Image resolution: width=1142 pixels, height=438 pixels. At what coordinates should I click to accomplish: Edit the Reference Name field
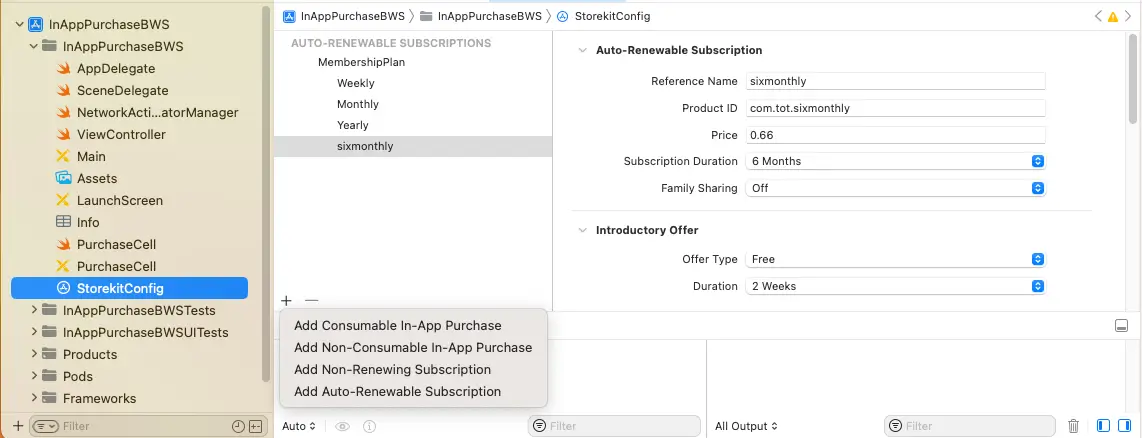(x=896, y=81)
